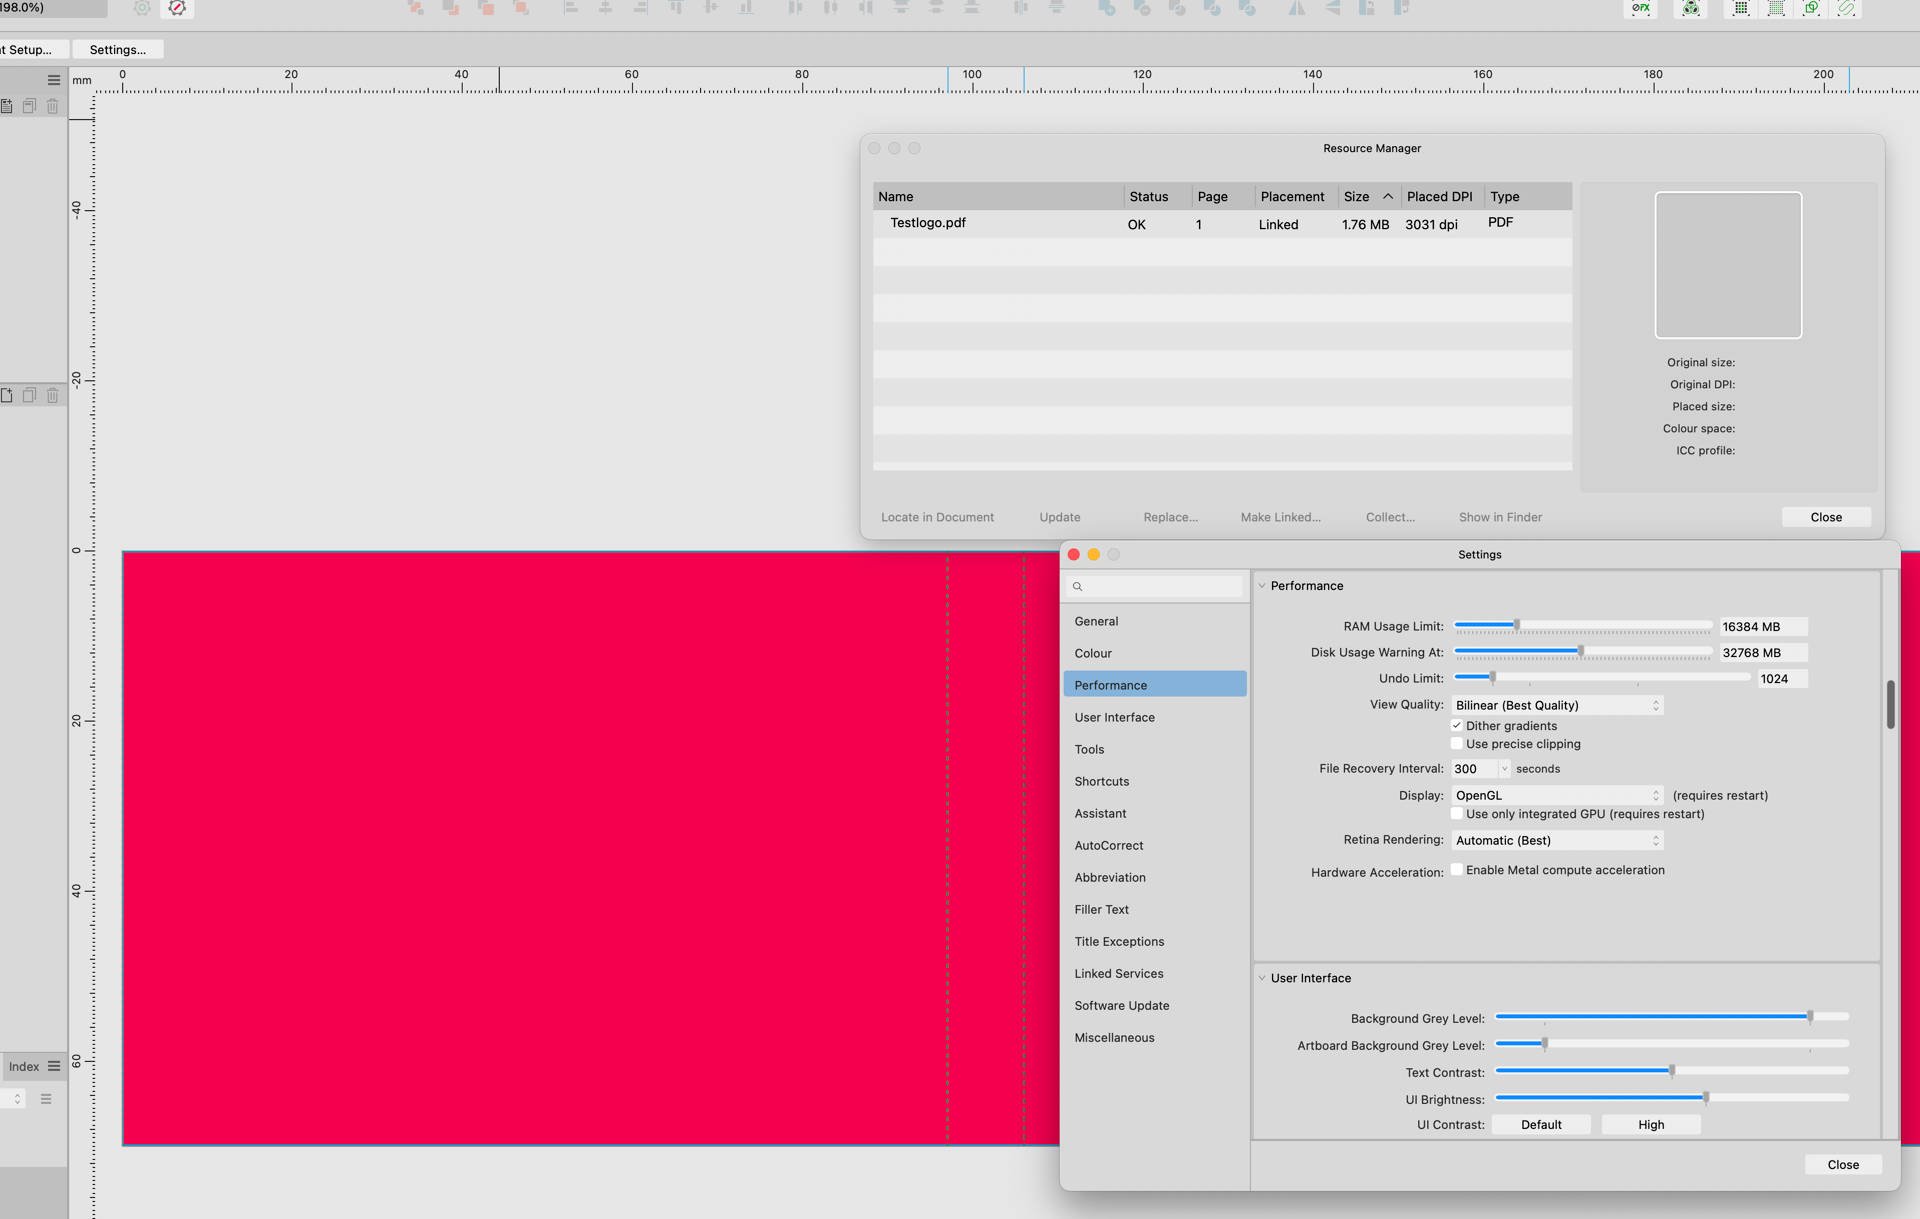The width and height of the screenshot is (1920, 1219).
Task: Toggle the FX effects icon in toolbar
Action: click(1641, 8)
